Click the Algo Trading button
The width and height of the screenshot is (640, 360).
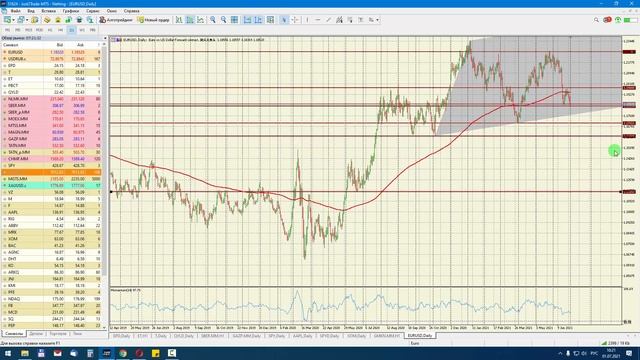tap(116, 20)
